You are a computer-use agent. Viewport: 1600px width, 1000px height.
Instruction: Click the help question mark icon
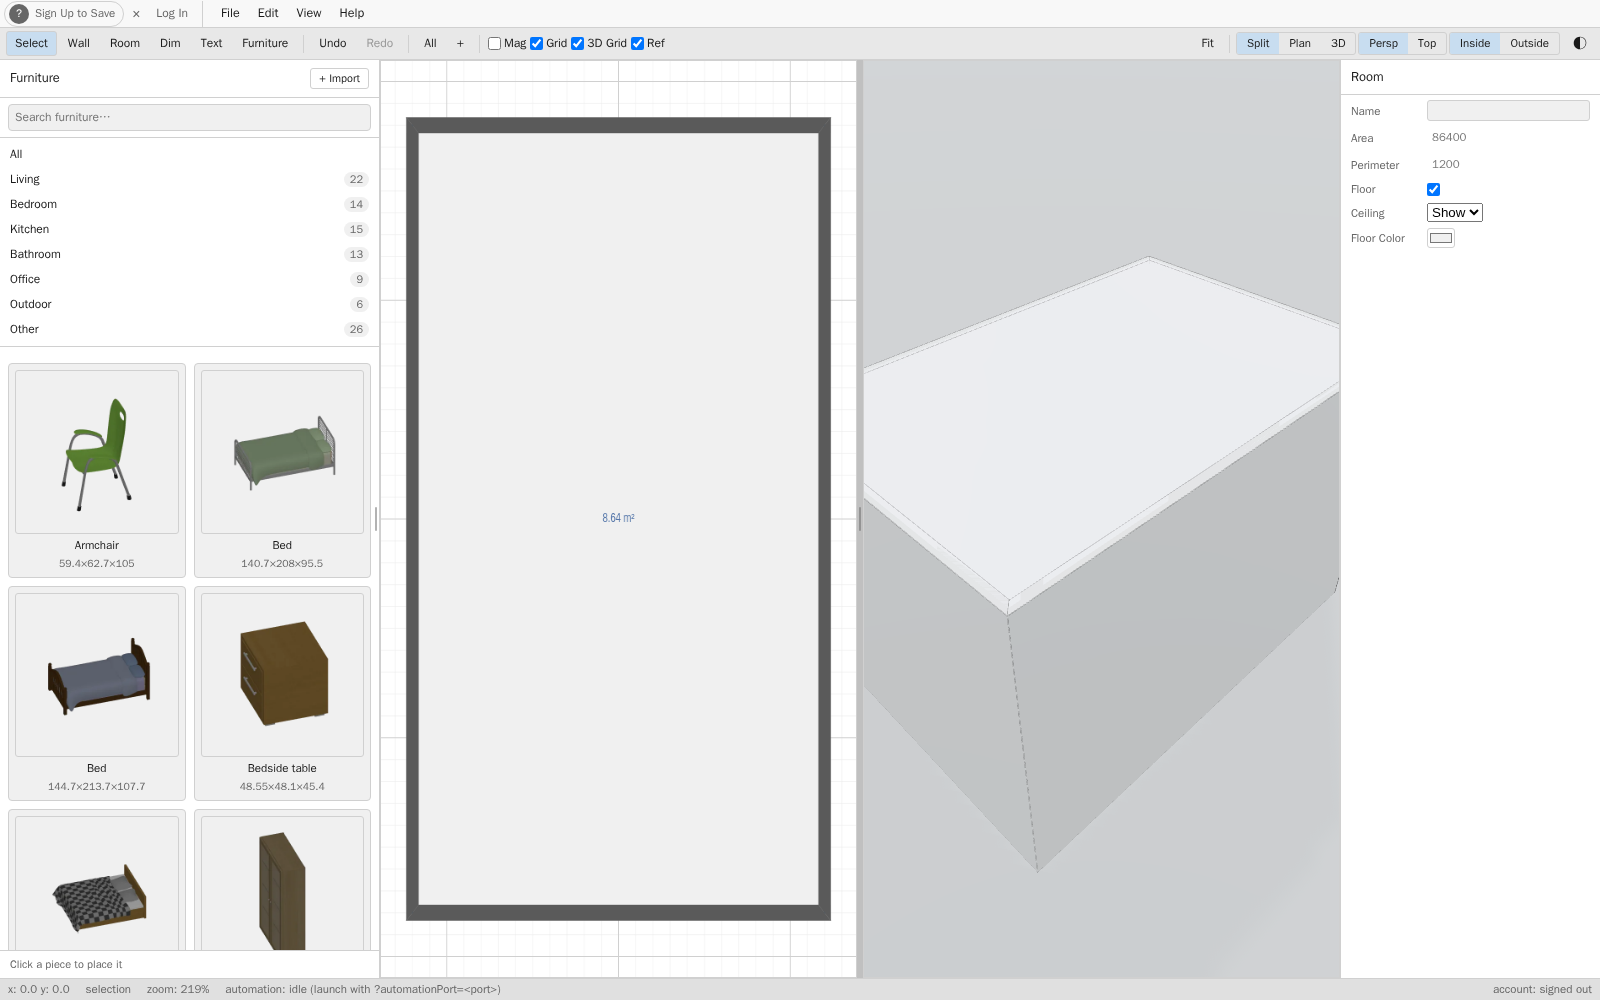click(x=19, y=13)
